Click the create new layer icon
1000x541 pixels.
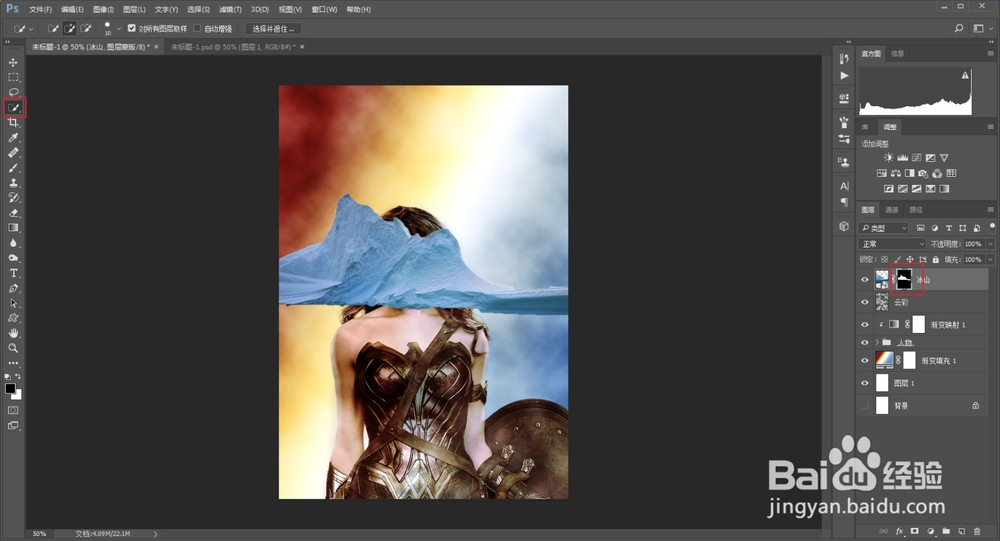(962, 531)
